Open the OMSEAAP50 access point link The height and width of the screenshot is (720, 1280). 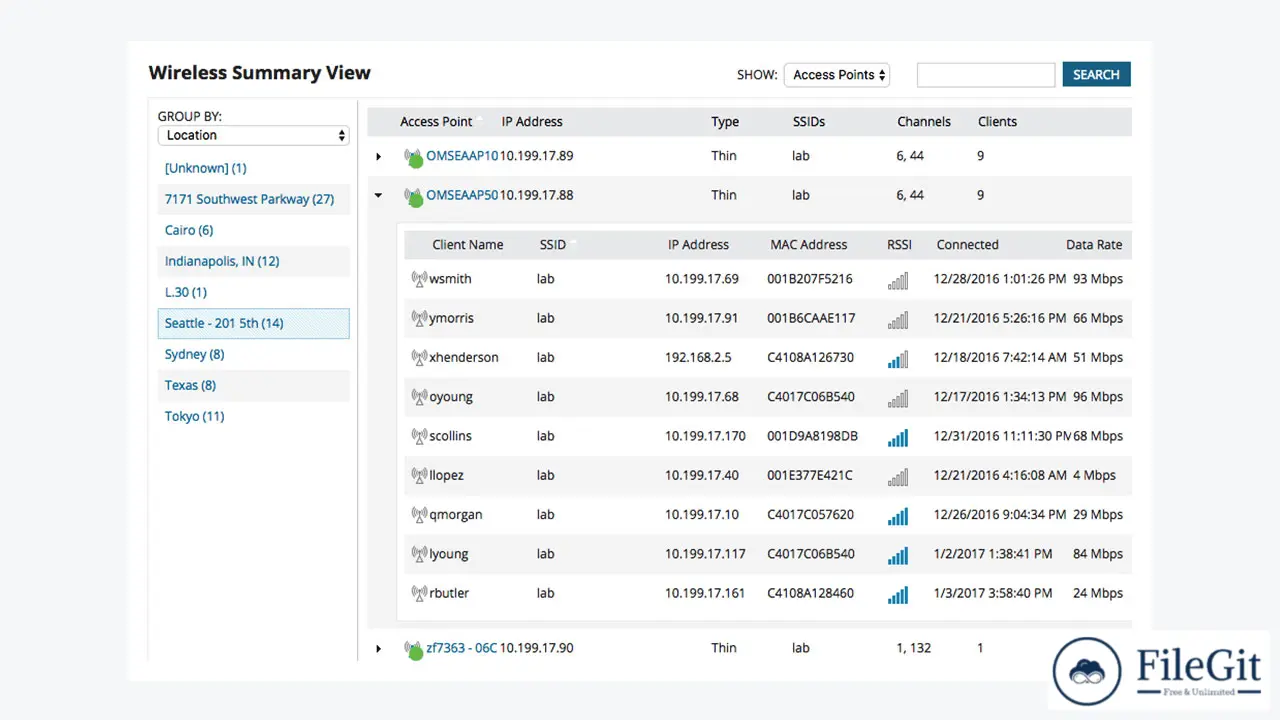point(462,196)
